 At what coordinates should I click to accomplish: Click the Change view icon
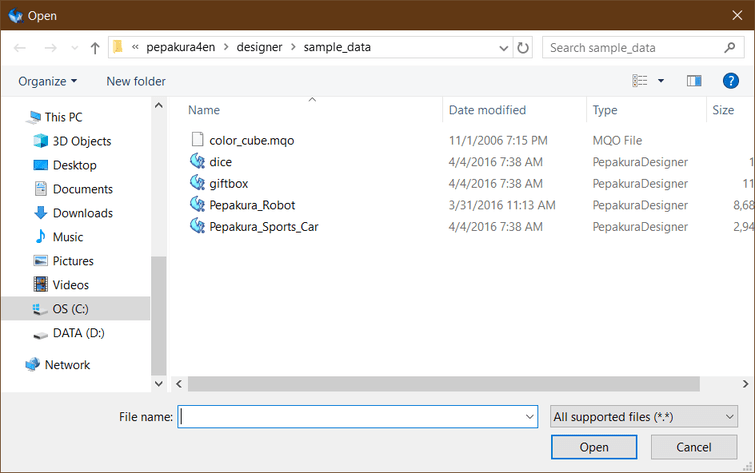coord(640,81)
